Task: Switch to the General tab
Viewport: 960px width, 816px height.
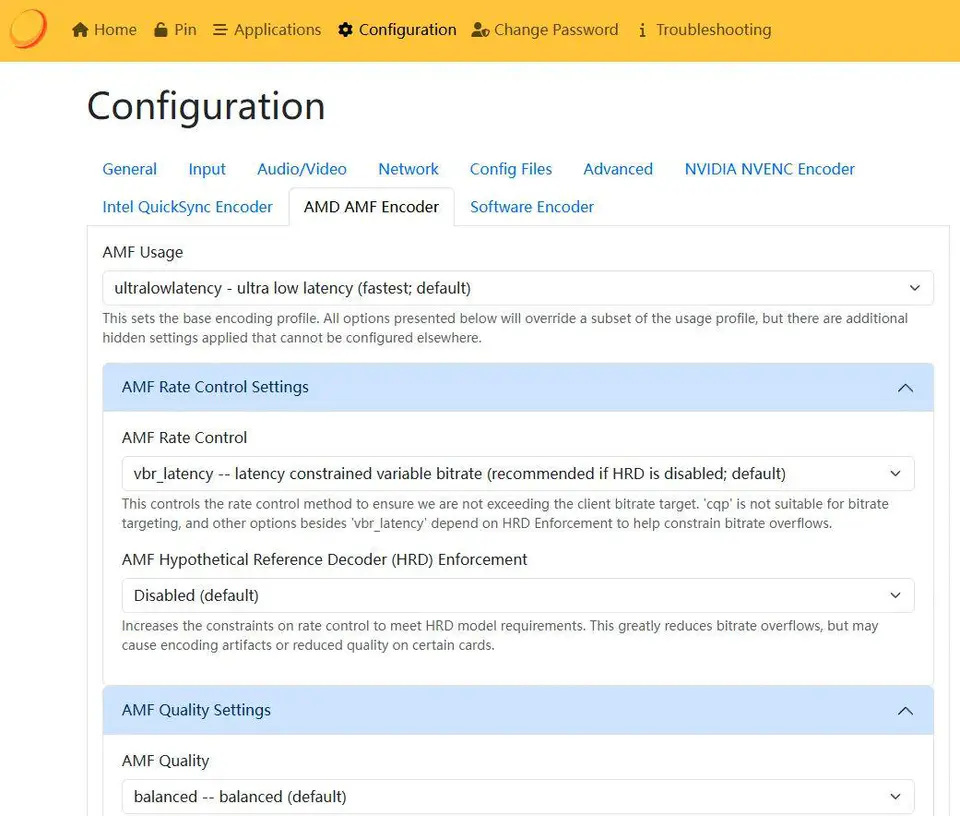Action: pyautogui.click(x=130, y=169)
